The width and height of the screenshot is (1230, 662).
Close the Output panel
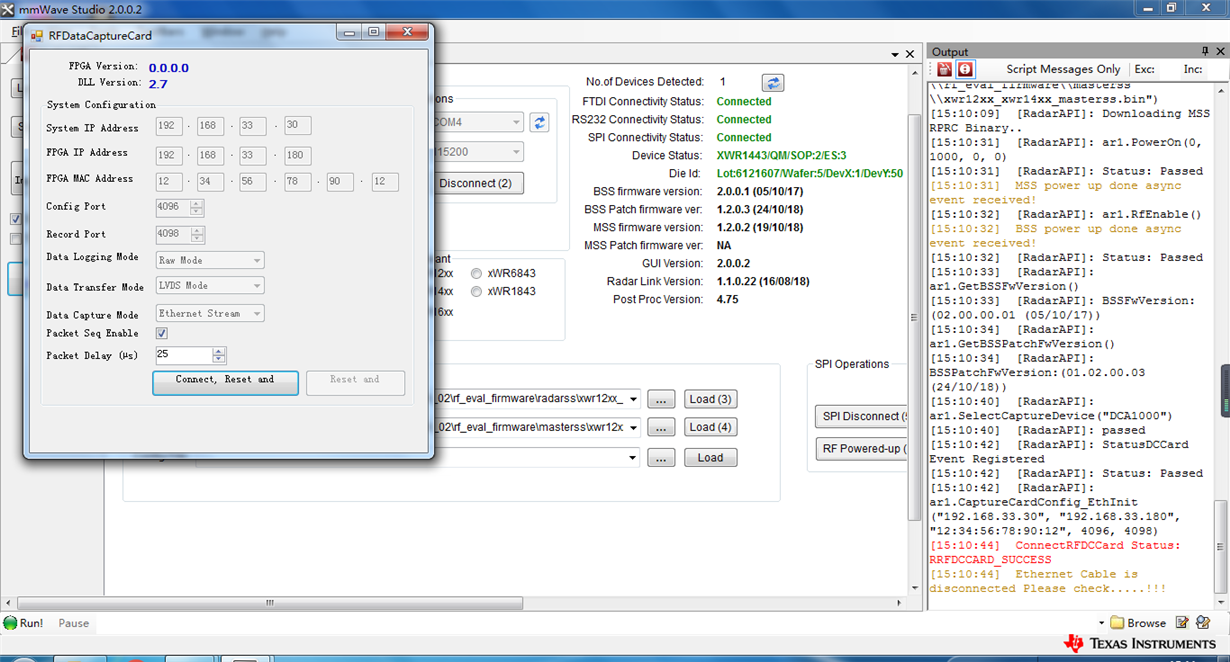pyautogui.click(x=1220, y=51)
